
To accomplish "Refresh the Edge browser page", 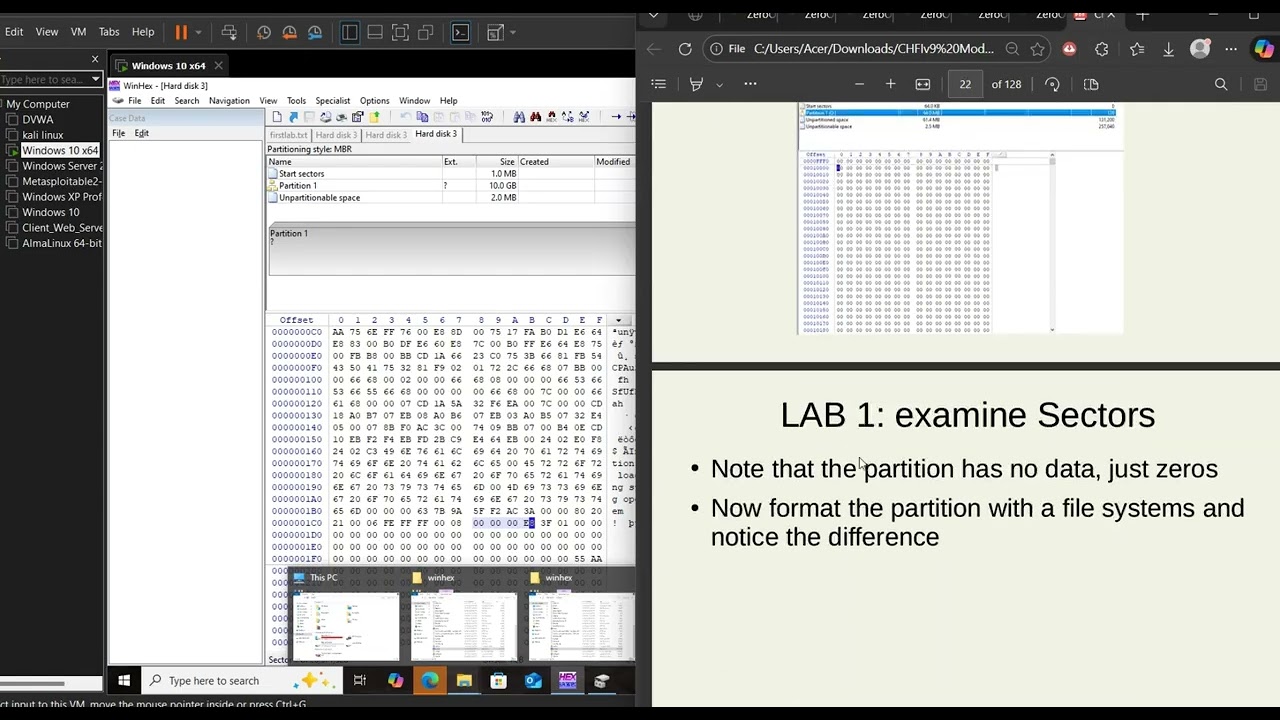I will click(x=685, y=49).
